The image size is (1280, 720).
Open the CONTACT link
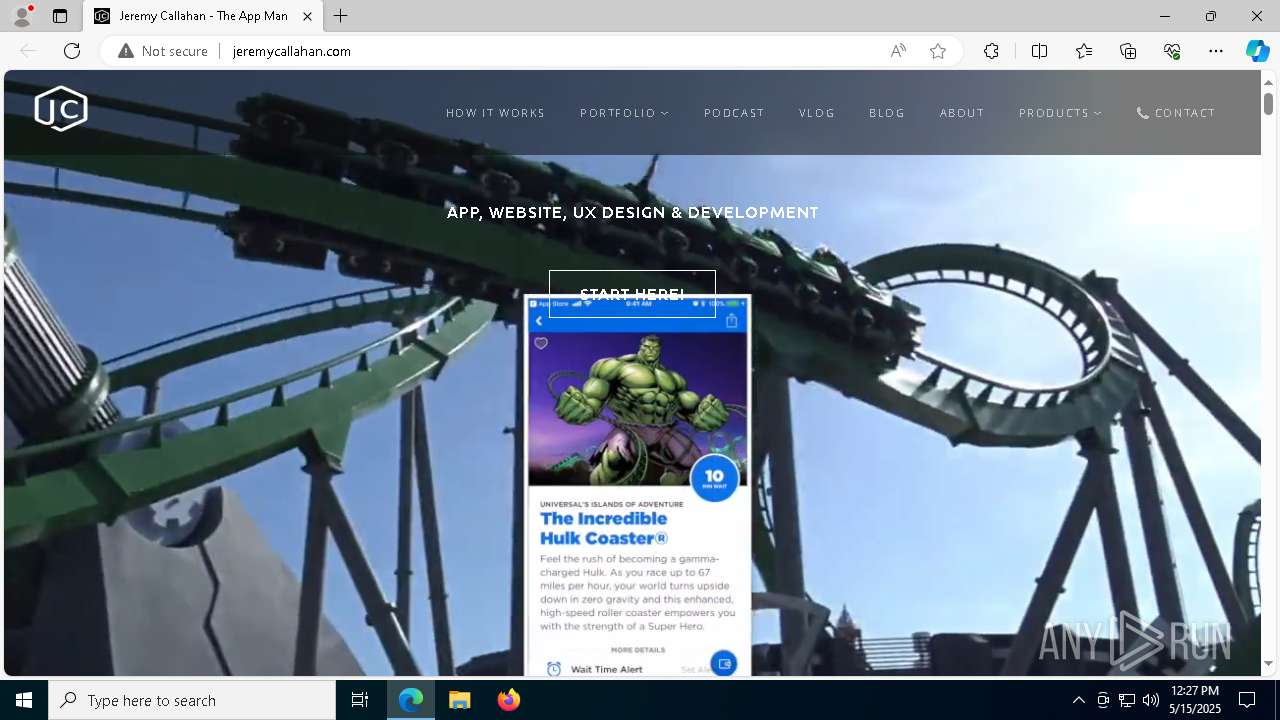1176,113
